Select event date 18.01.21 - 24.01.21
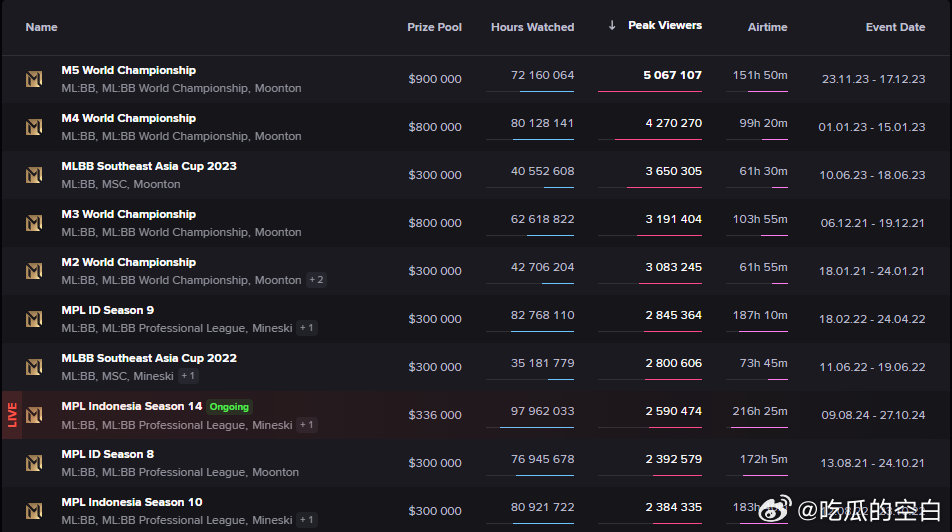This screenshot has height=532, width=952. (872, 271)
